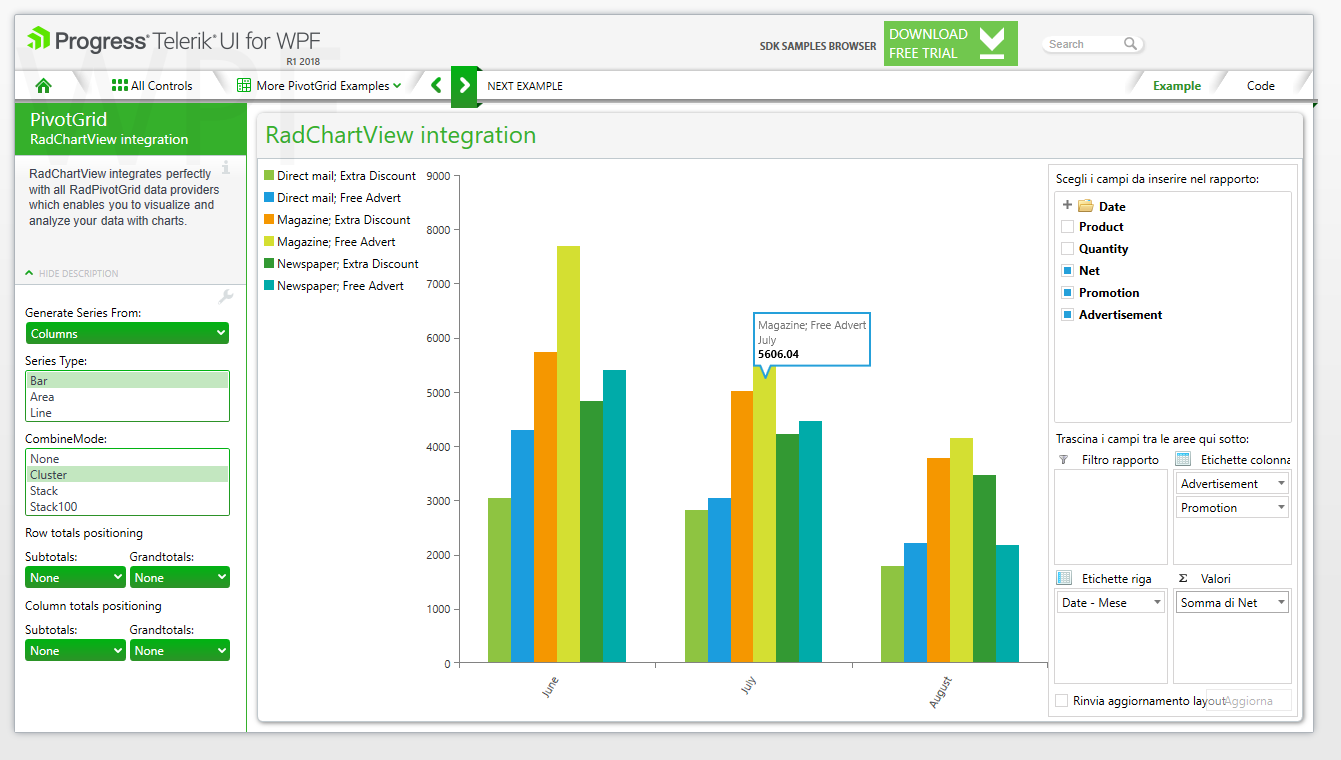Viewport: 1341px width, 760px height.
Task: Uncheck the Promotion field checkbox
Action: click(1067, 293)
